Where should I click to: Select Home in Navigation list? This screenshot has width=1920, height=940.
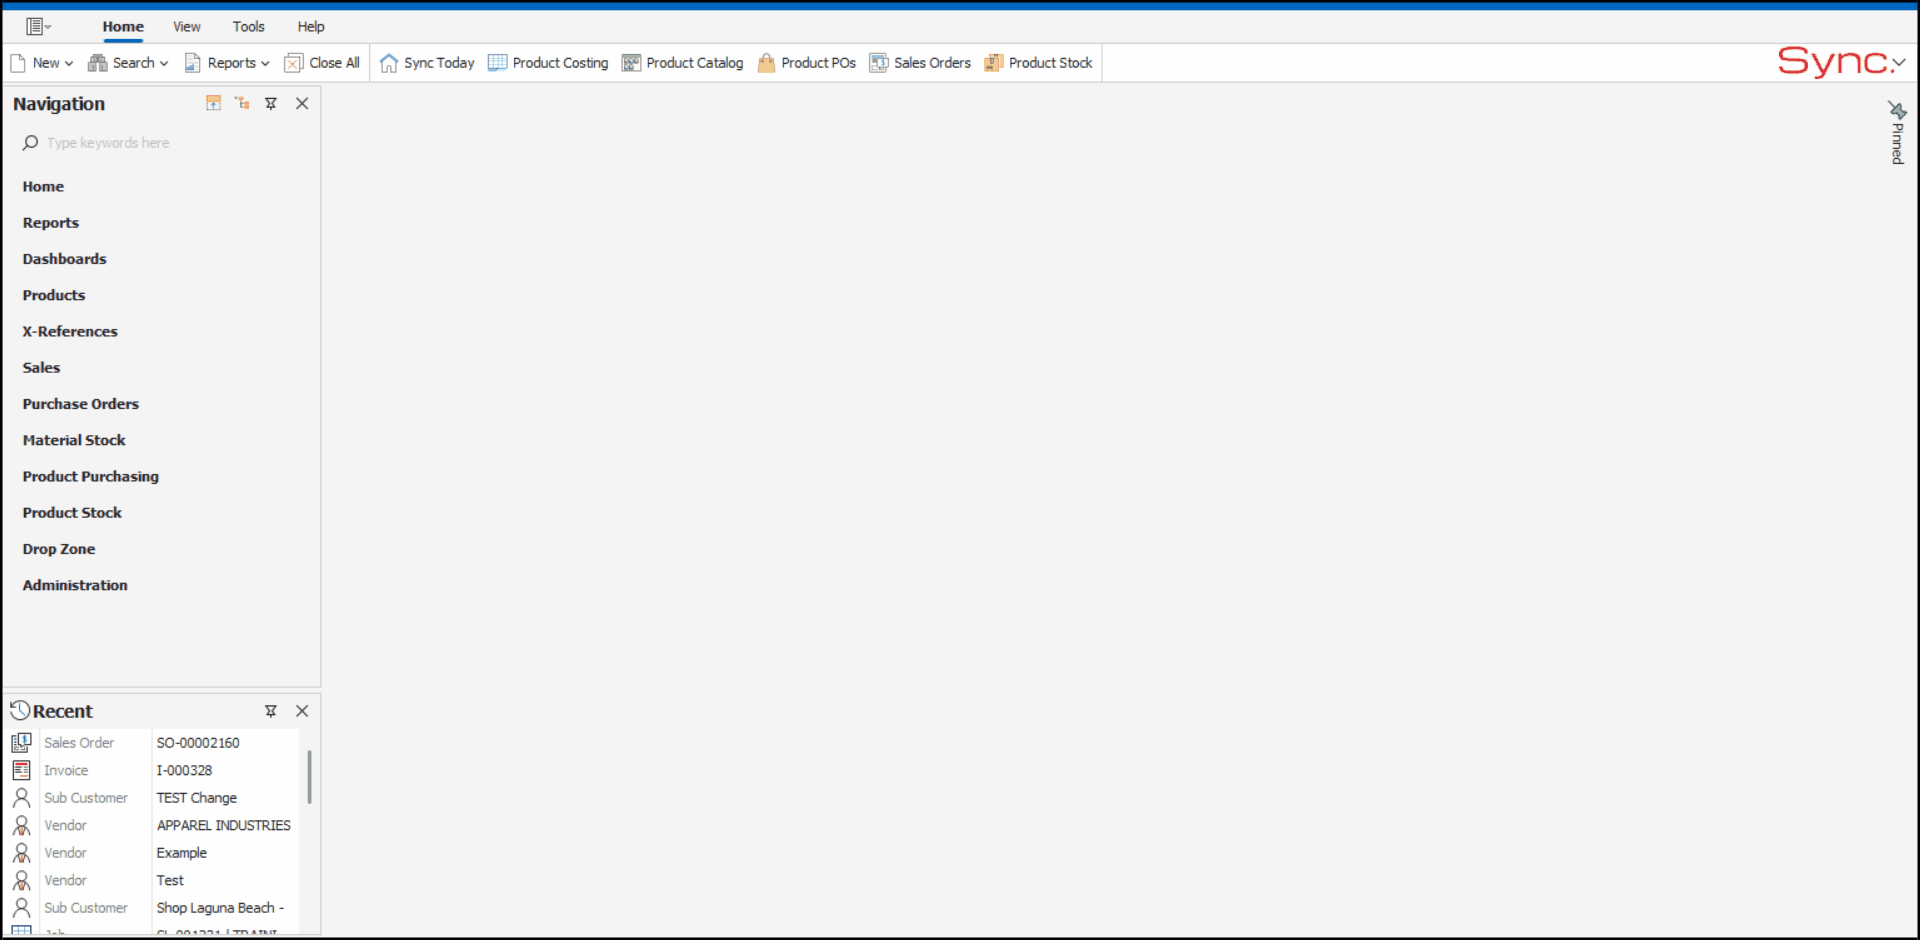pyautogui.click(x=43, y=187)
